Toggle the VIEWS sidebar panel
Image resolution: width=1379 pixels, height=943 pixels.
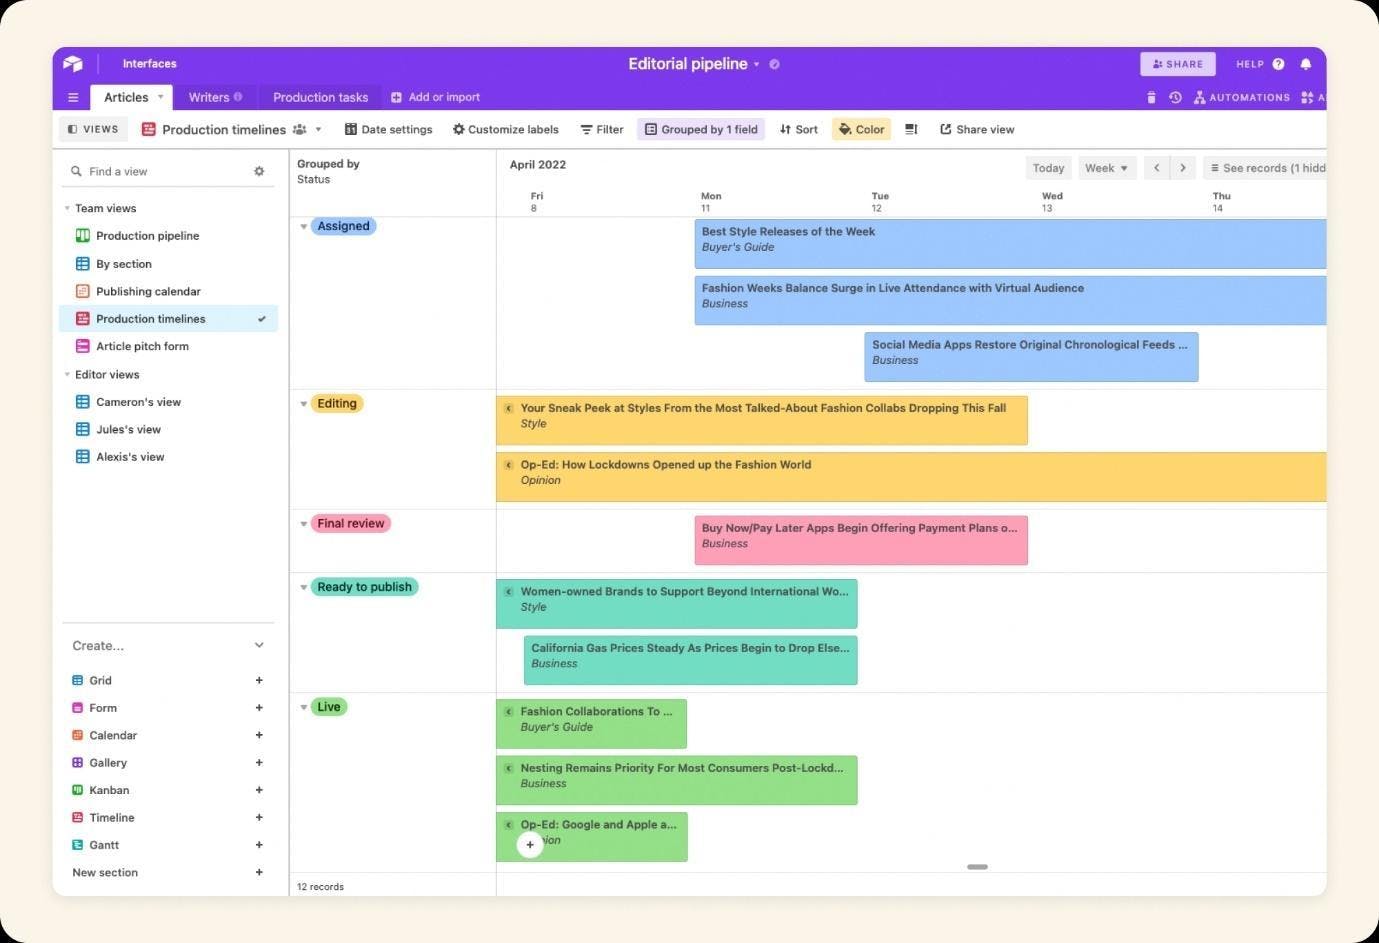pos(92,129)
